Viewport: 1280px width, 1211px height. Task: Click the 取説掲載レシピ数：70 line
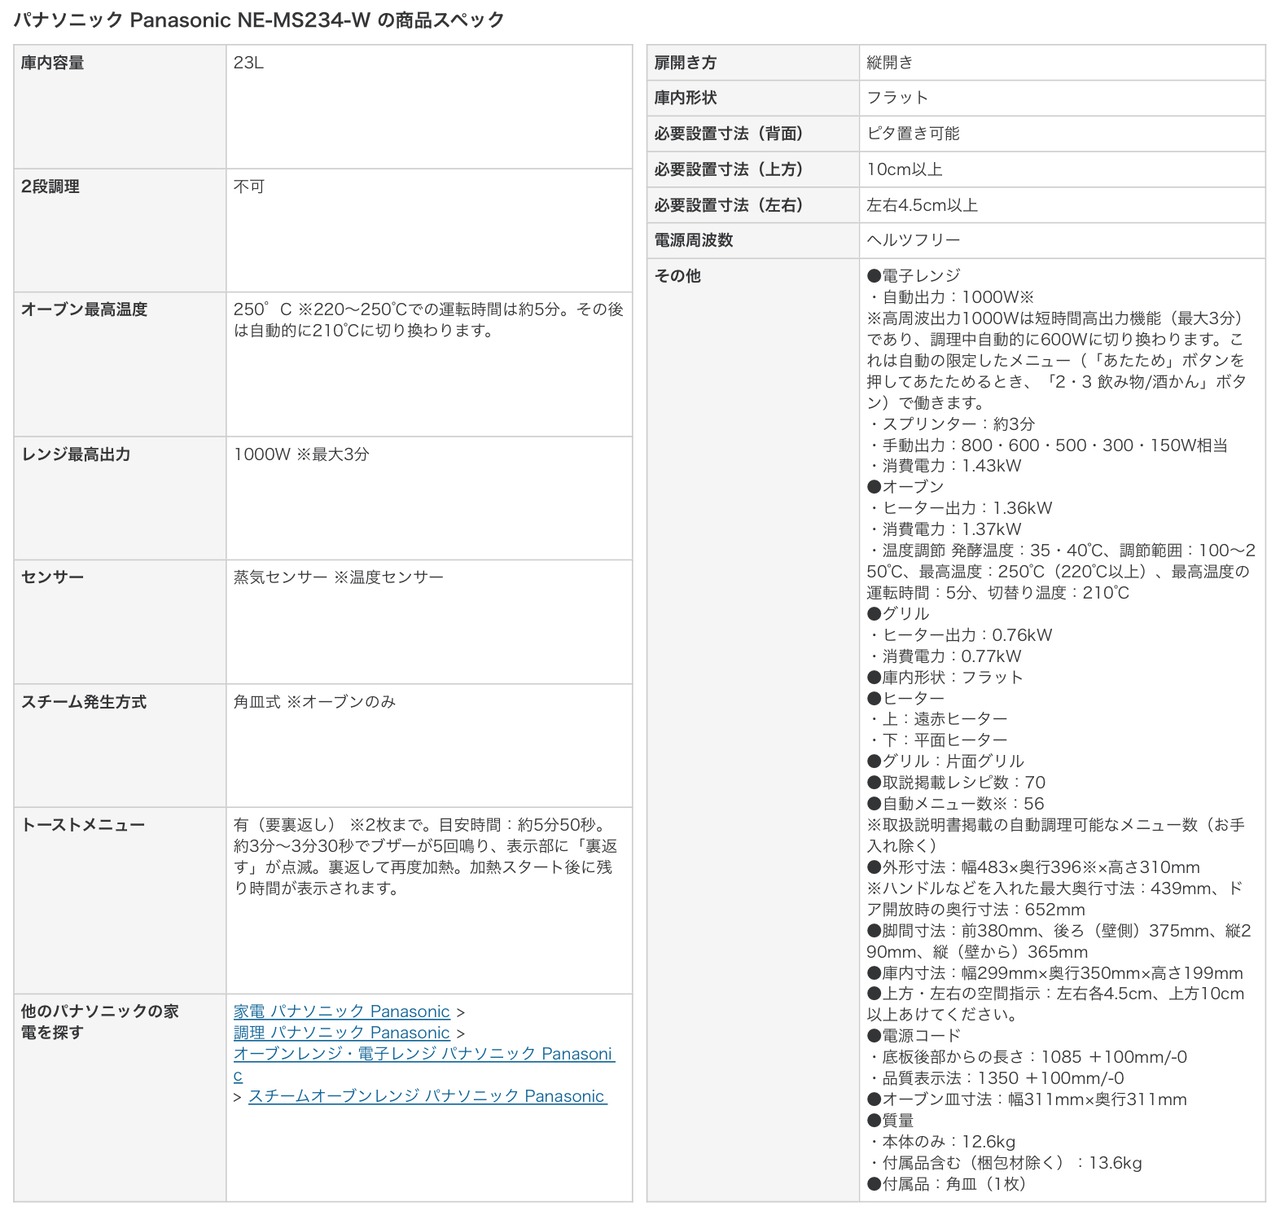(956, 783)
